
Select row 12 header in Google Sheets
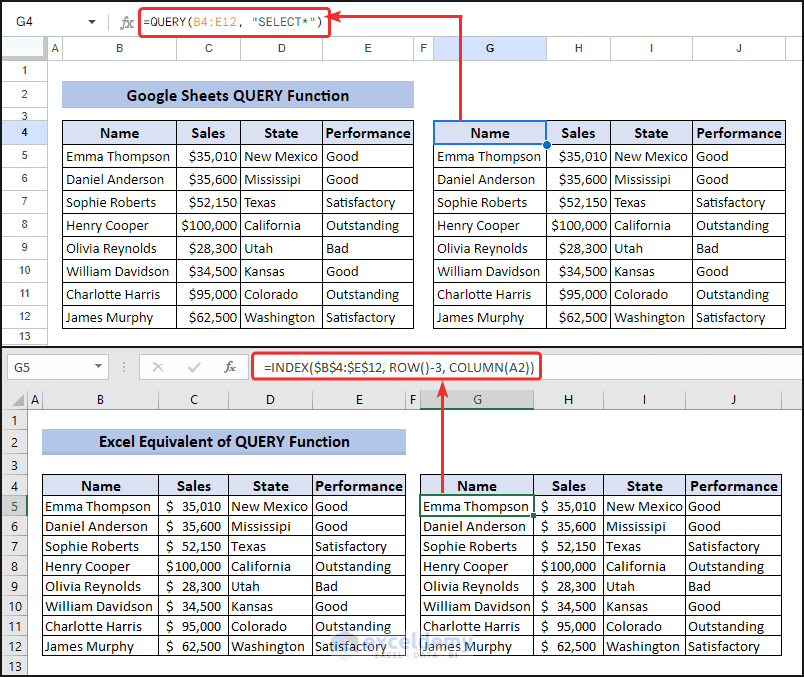point(24,316)
